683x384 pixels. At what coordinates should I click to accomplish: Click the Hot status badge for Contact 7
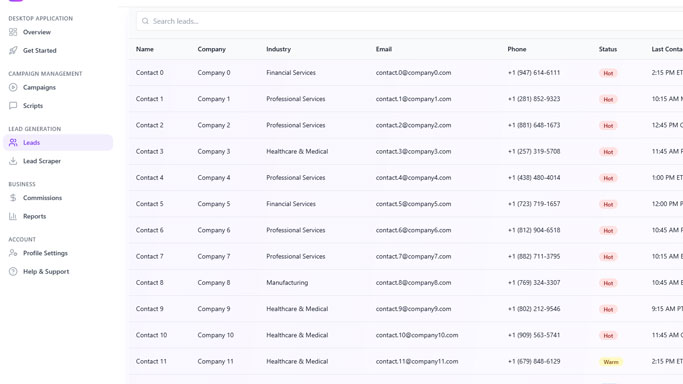pos(608,257)
